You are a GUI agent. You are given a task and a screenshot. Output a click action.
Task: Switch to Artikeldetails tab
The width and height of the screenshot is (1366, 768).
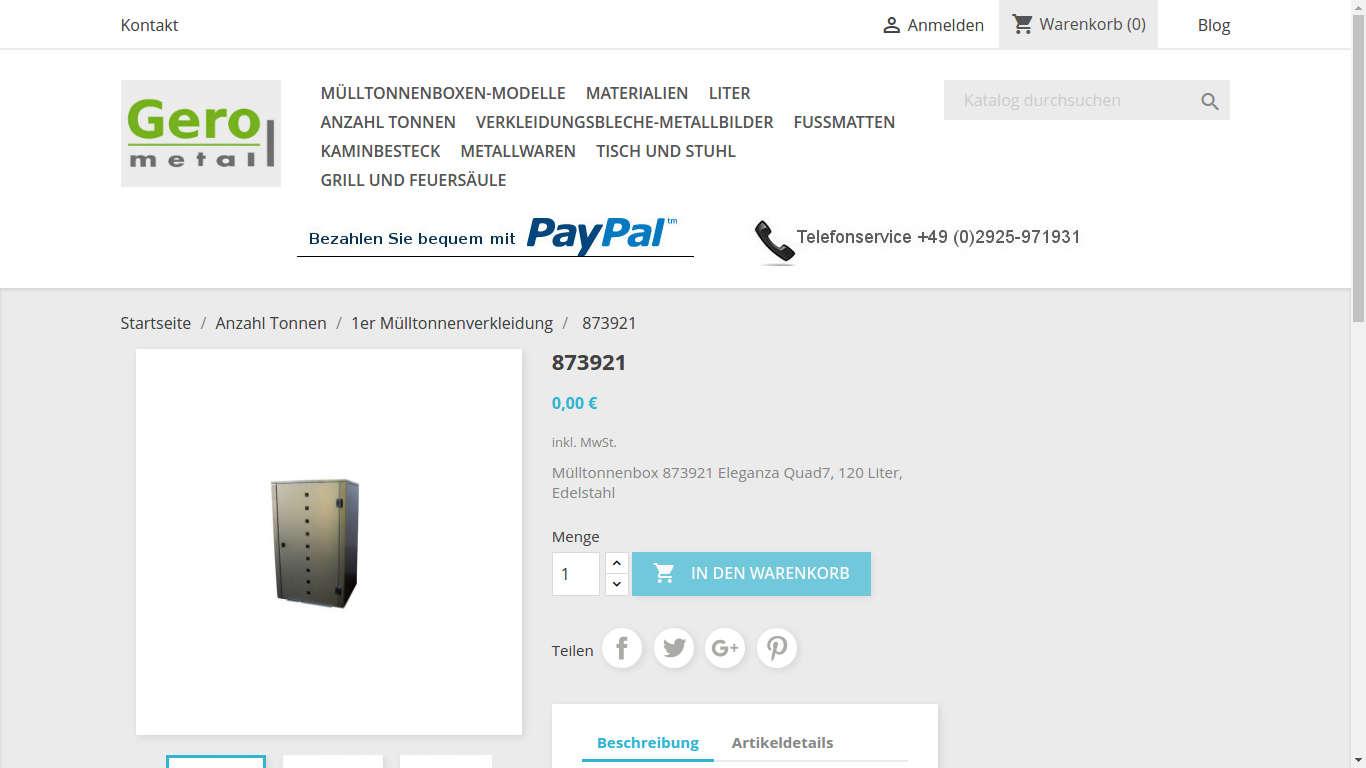(782, 743)
